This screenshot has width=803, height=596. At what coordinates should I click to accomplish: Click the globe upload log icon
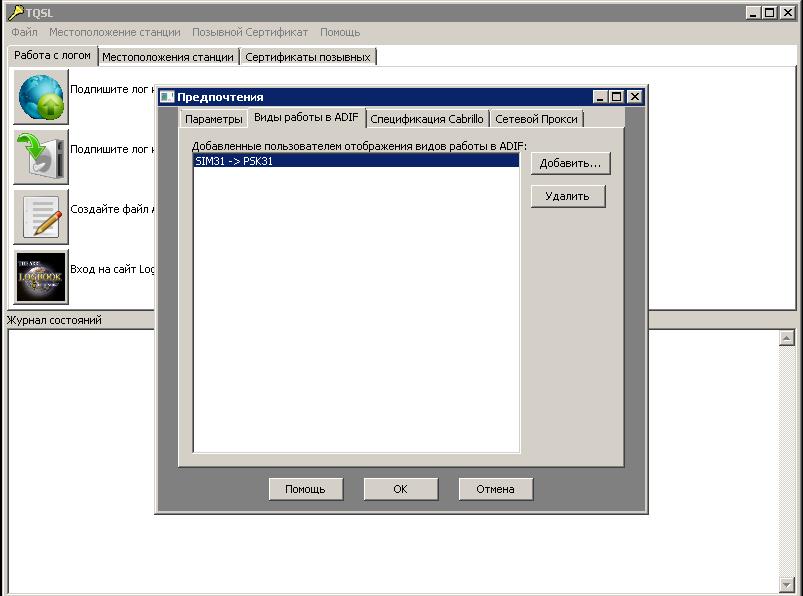tap(41, 97)
